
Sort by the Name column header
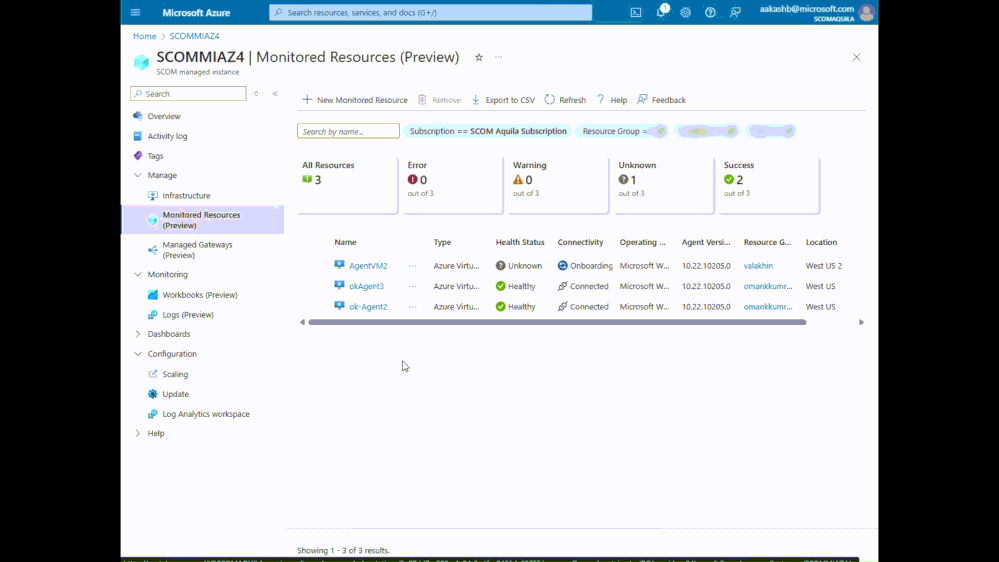(345, 242)
